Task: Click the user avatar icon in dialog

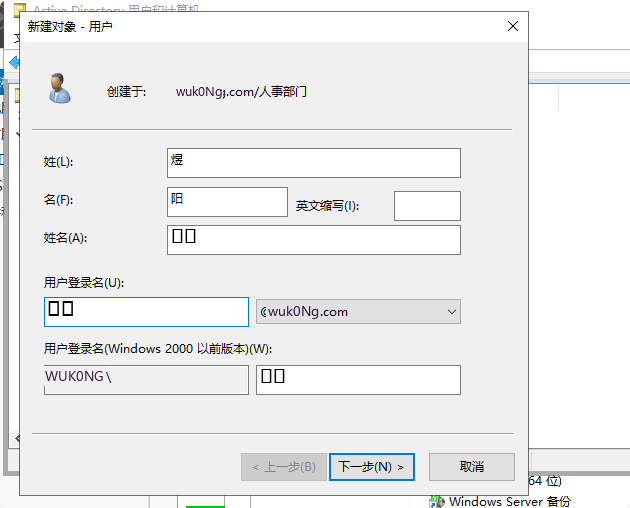Action: (59, 88)
